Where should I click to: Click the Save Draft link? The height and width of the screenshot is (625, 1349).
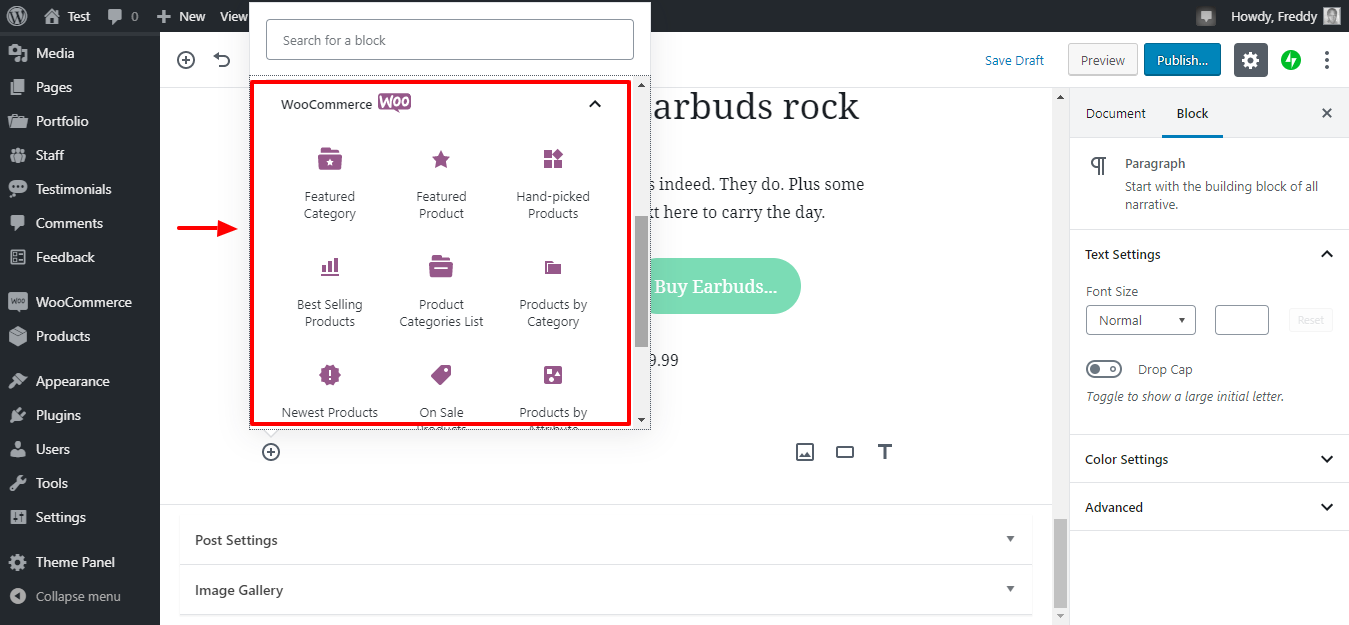coord(1014,60)
